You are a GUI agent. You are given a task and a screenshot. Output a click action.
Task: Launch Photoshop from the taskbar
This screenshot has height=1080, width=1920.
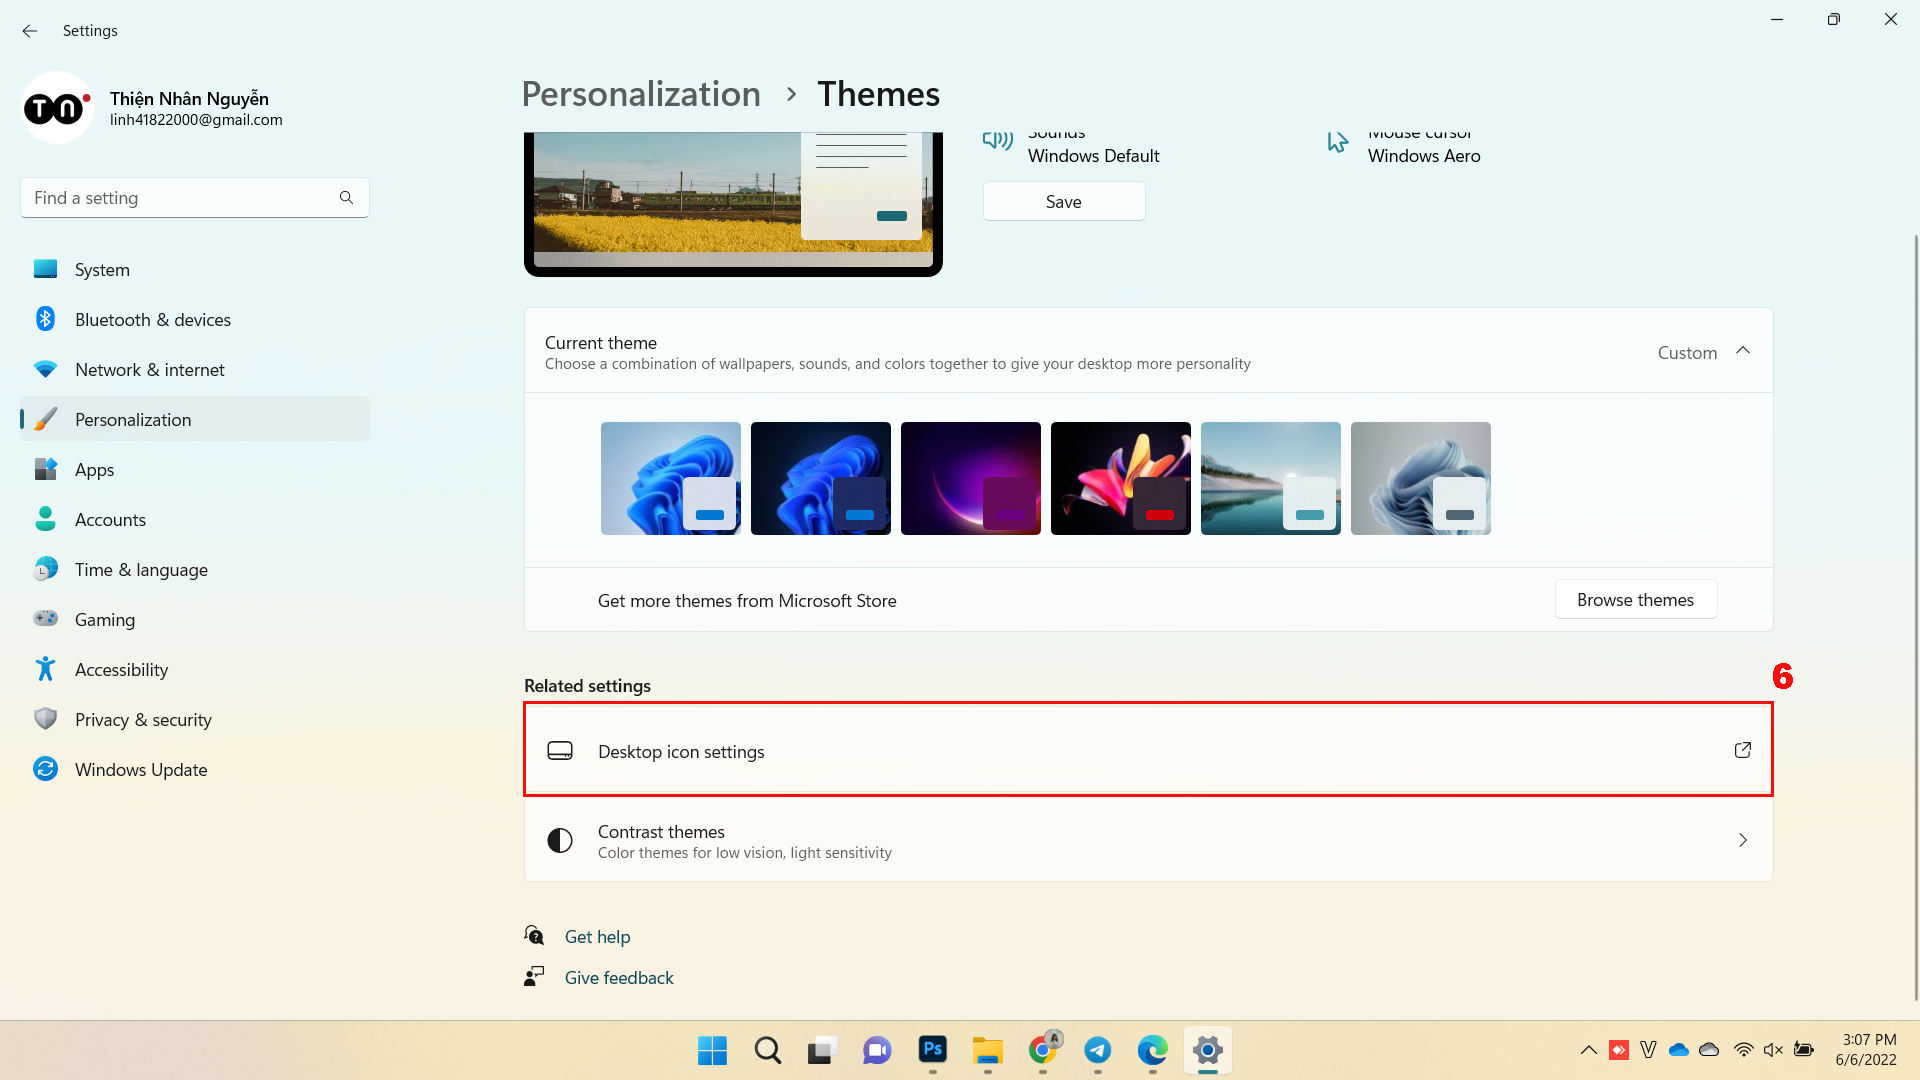click(x=932, y=1050)
